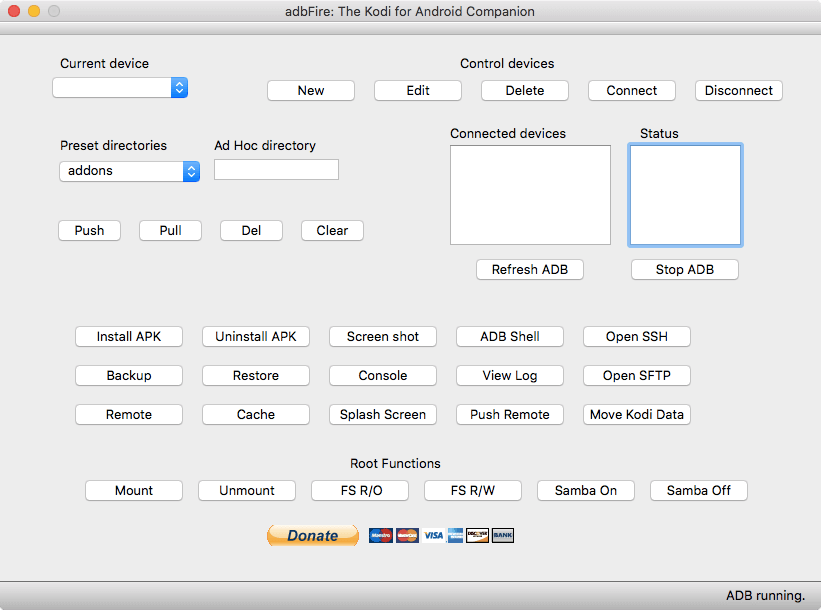Focus the Ad Hoc directory field

[x=276, y=170]
